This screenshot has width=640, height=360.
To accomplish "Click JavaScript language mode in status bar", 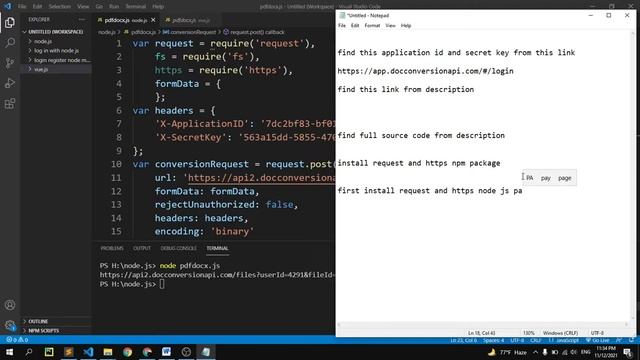I will click(x=564, y=340).
